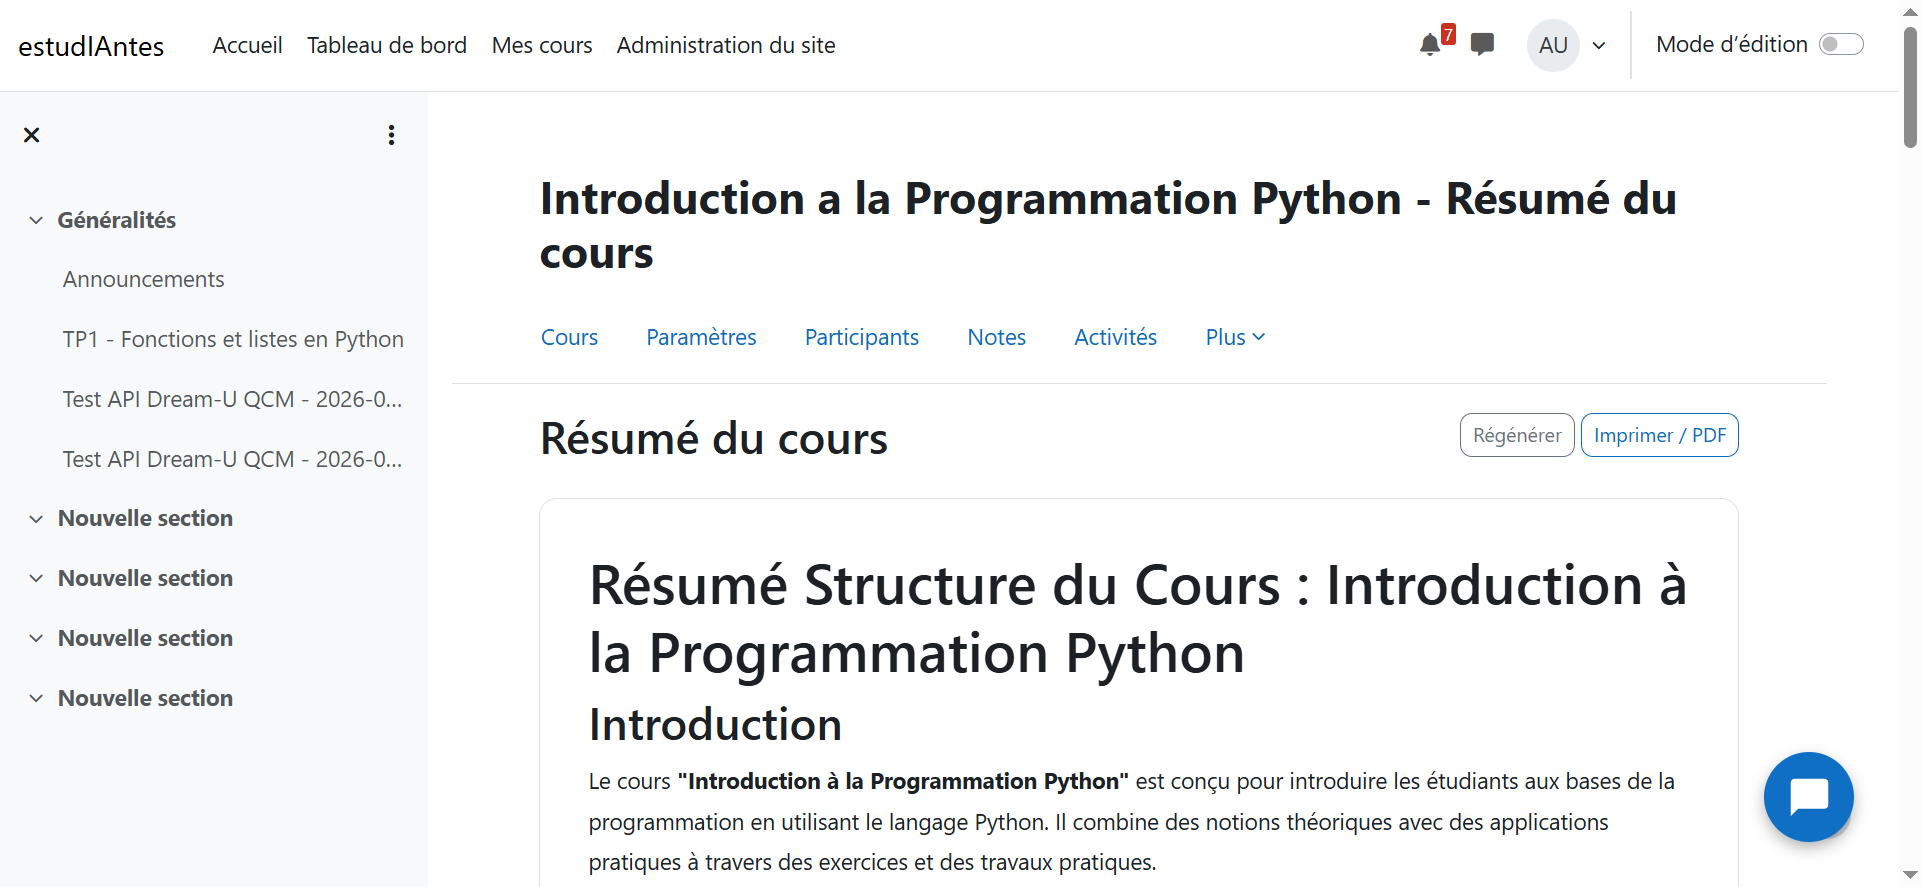The image size is (1922, 887).
Task: Select the last Nouvelle section title
Action: pos(145,699)
